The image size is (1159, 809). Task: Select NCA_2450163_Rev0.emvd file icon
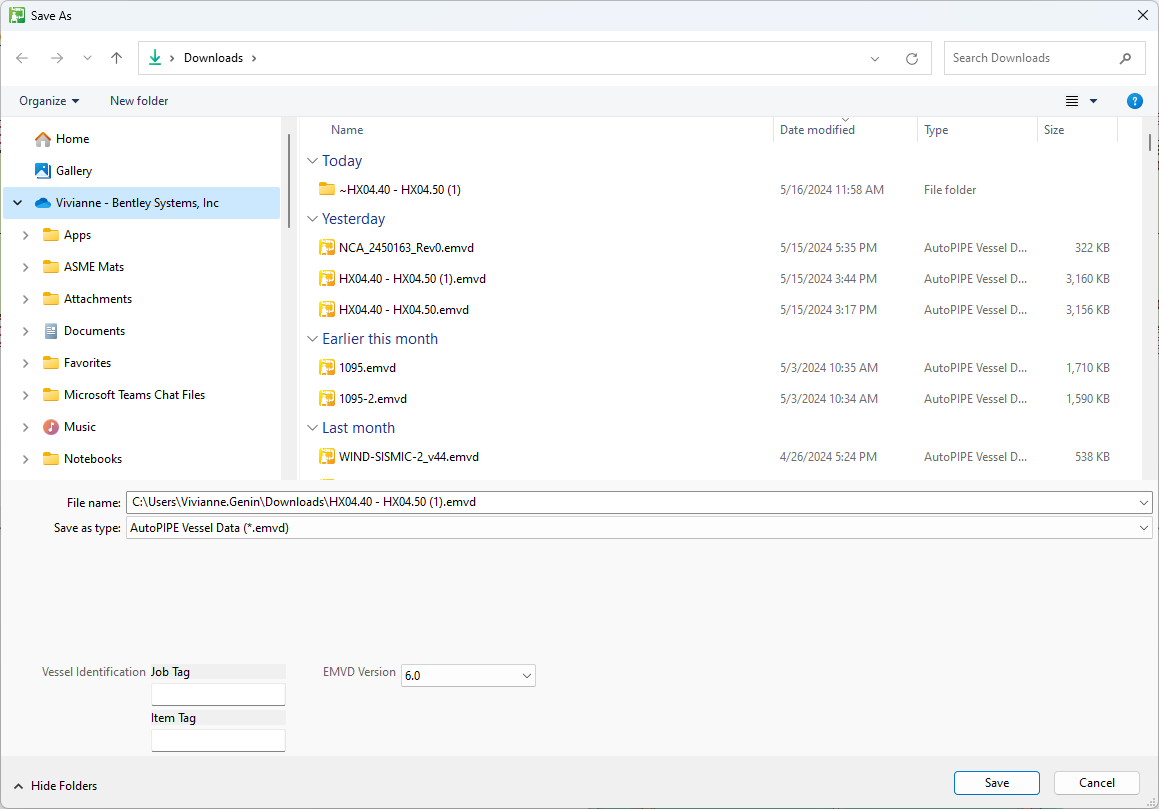(327, 248)
